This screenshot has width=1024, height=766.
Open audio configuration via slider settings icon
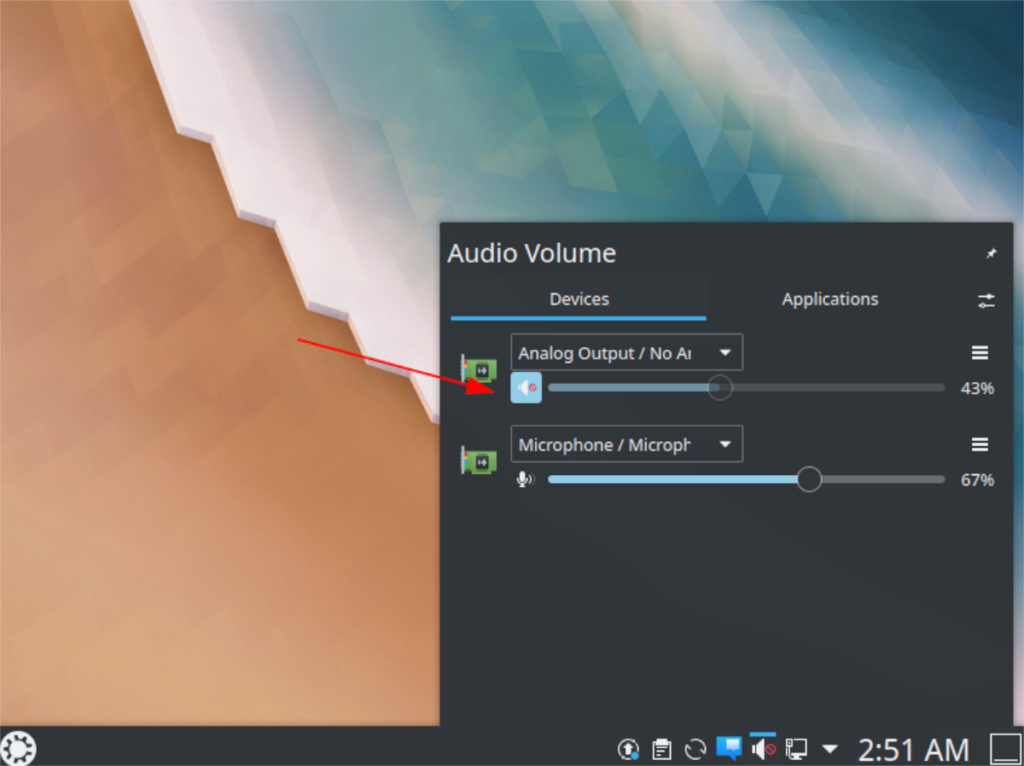[985, 300]
